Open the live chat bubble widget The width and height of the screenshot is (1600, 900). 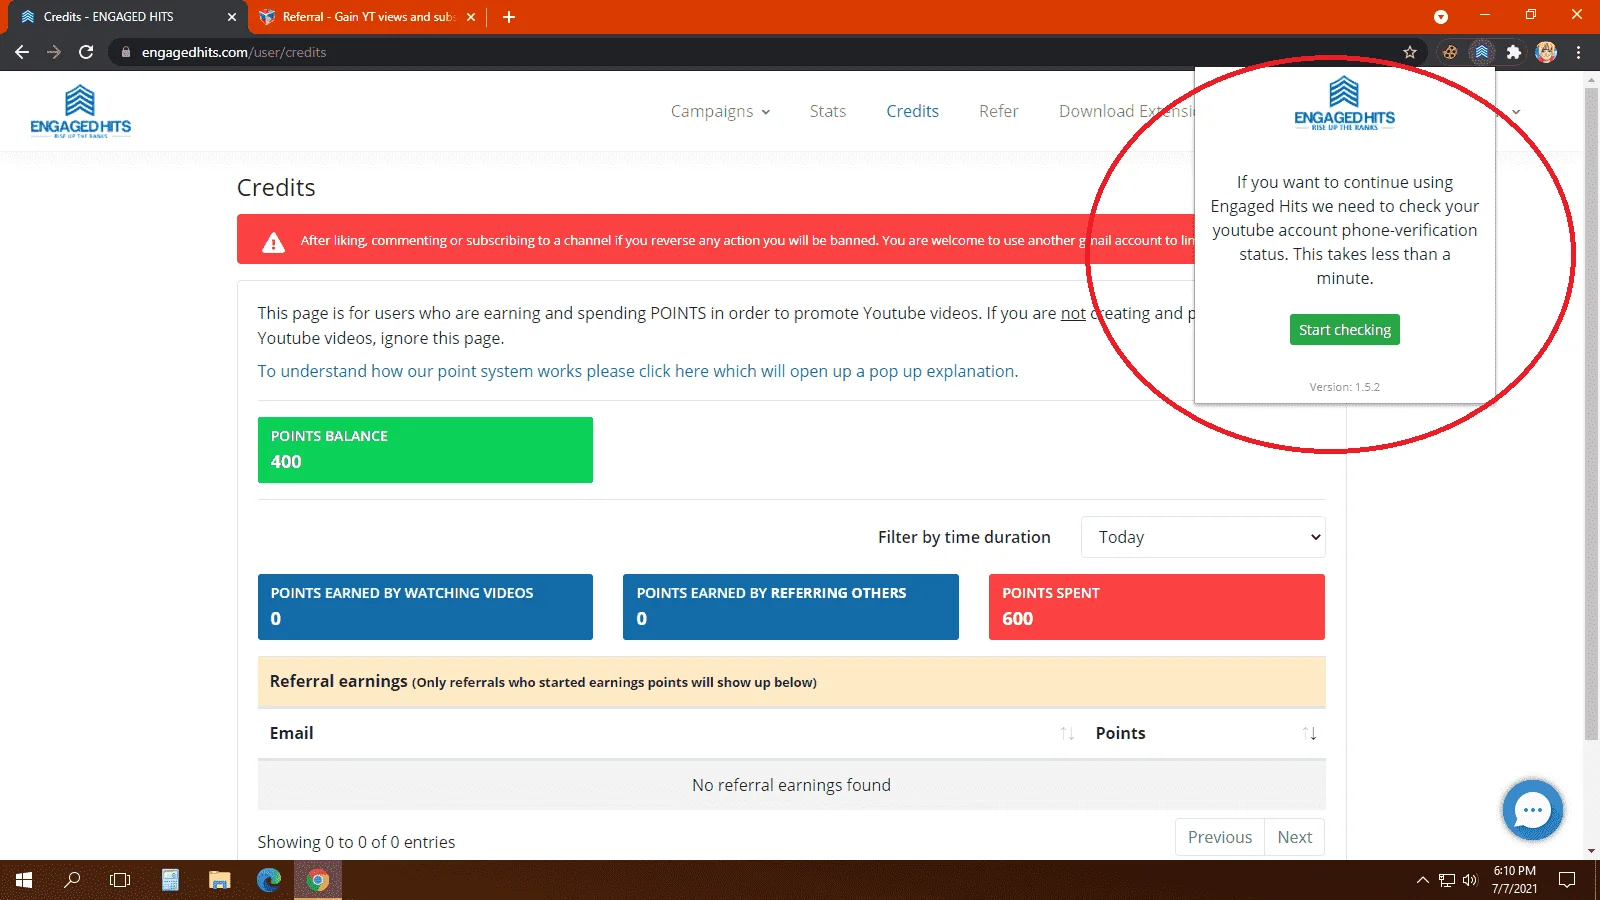pos(1532,810)
